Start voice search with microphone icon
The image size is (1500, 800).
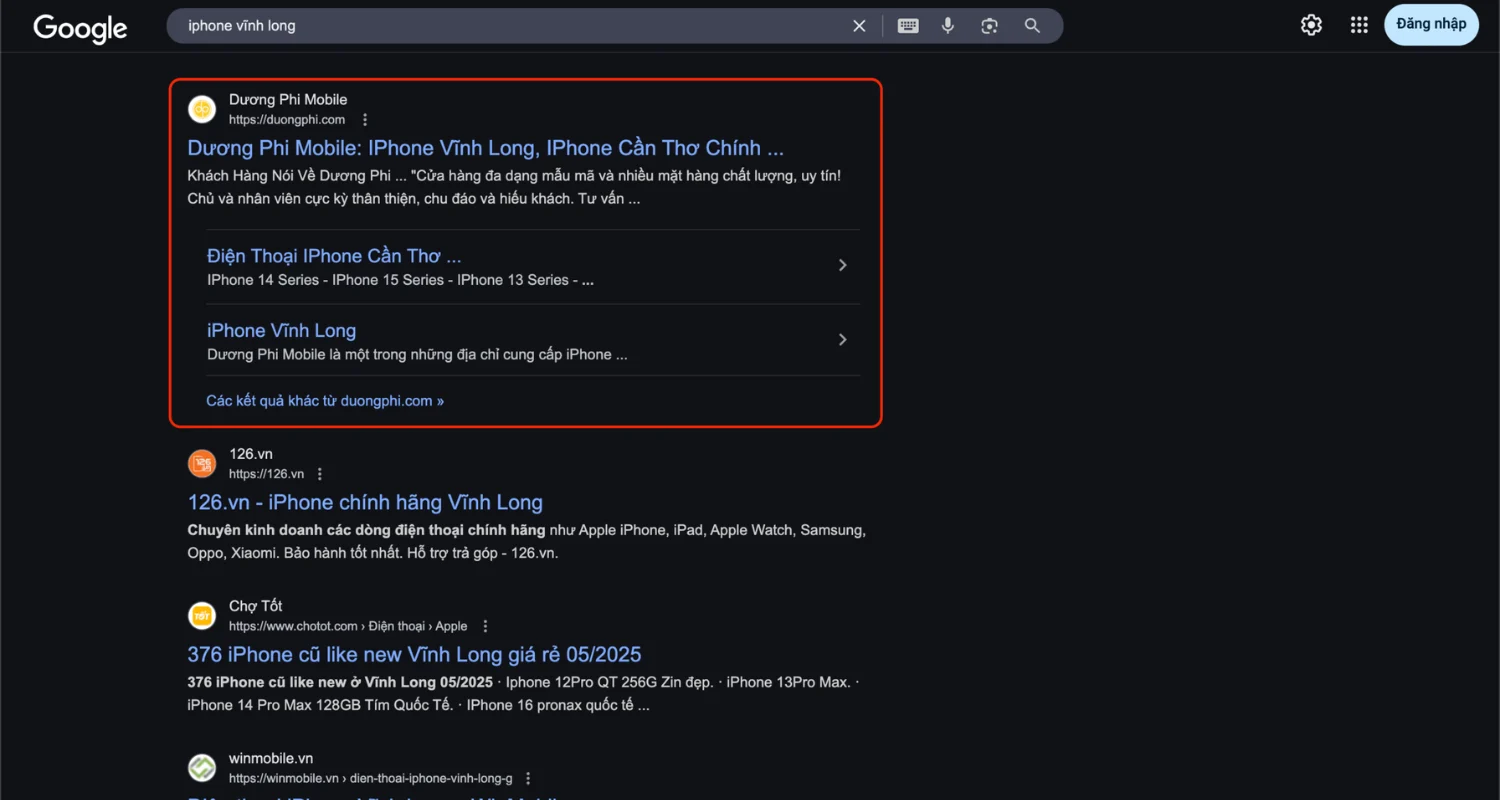pyautogui.click(x=948, y=26)
